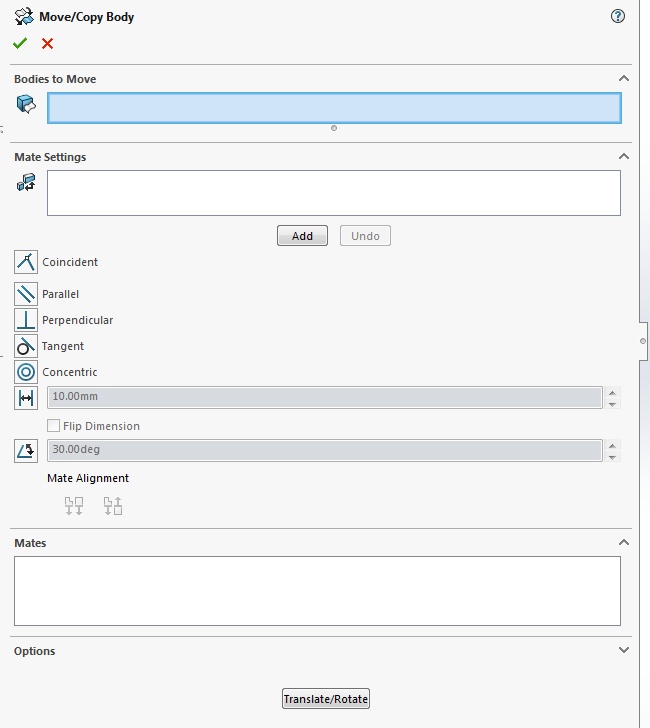
Task: Click the Bodies to Move body icon
Action: [x=26, y=104]
